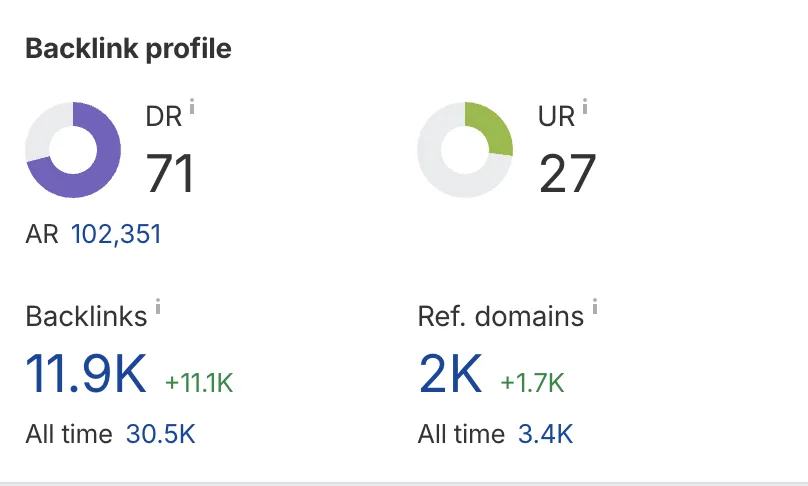
Task: Click the info icon beside UR
Action: 585,107
